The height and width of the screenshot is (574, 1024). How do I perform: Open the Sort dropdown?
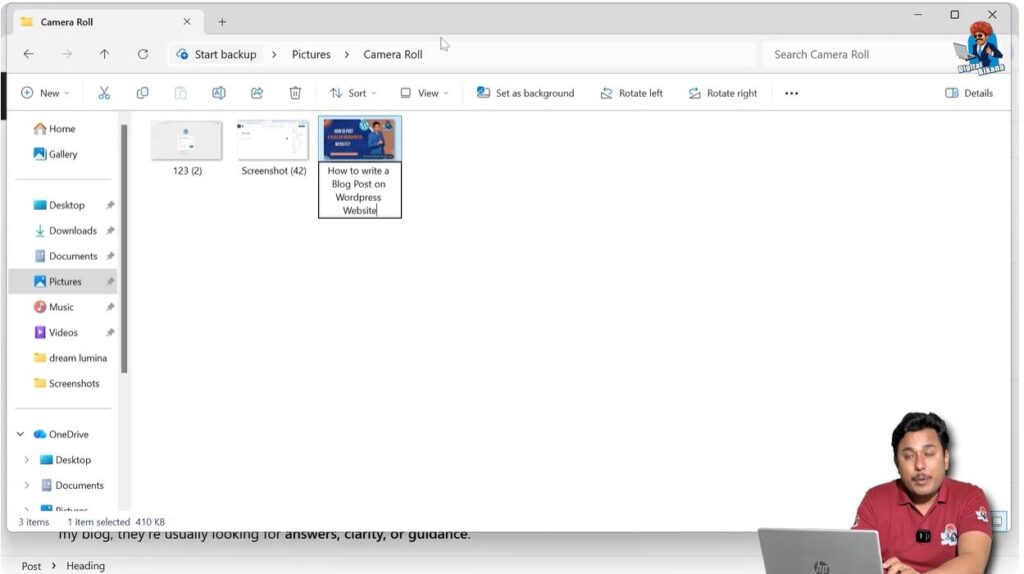coord(353,93)
